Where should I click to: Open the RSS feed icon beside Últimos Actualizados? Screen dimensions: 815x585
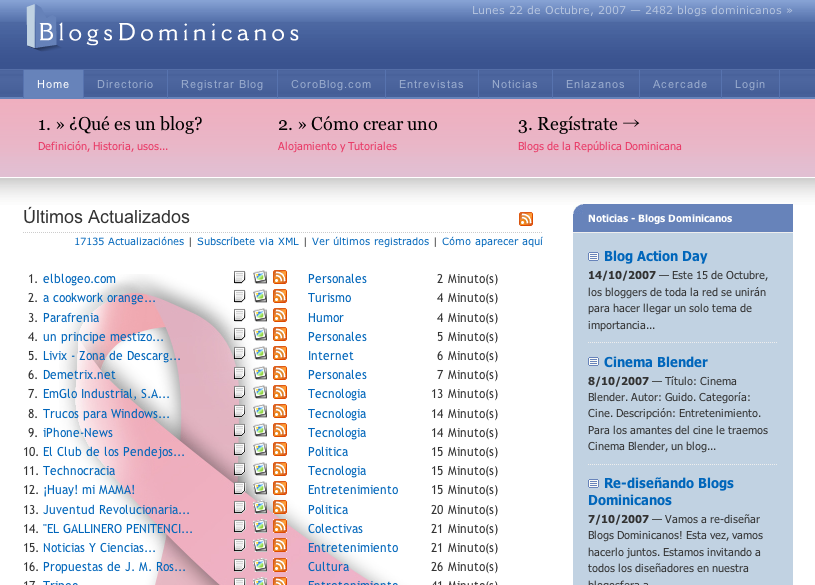point(525,219)
